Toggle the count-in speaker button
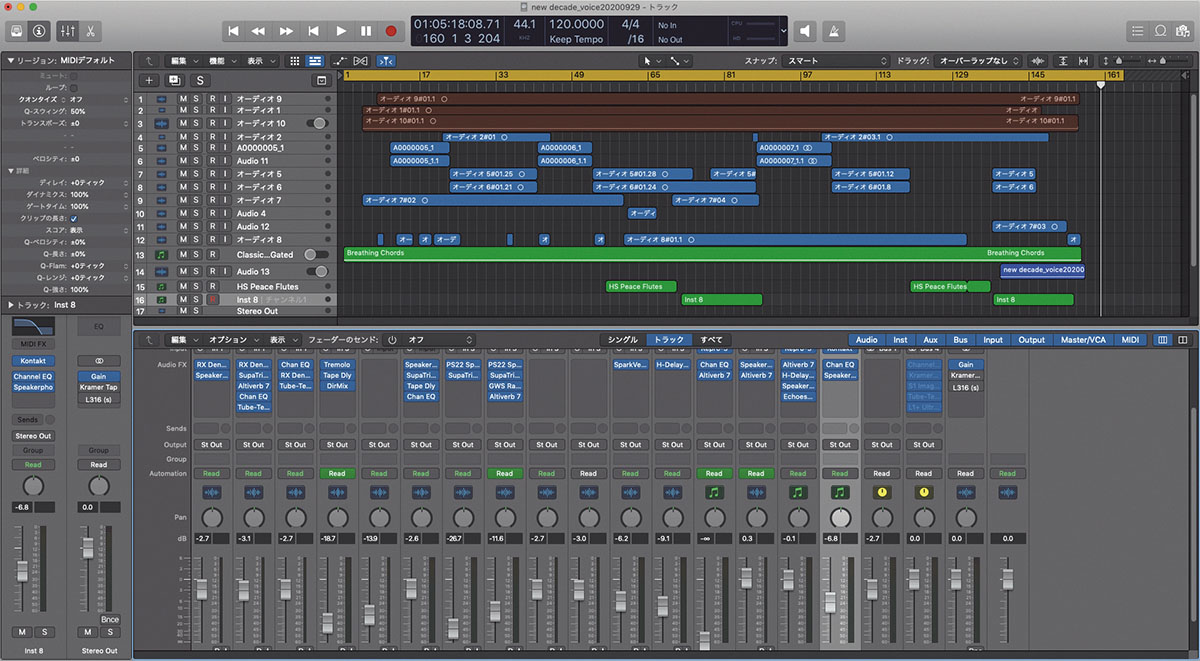 click(806, 31)
